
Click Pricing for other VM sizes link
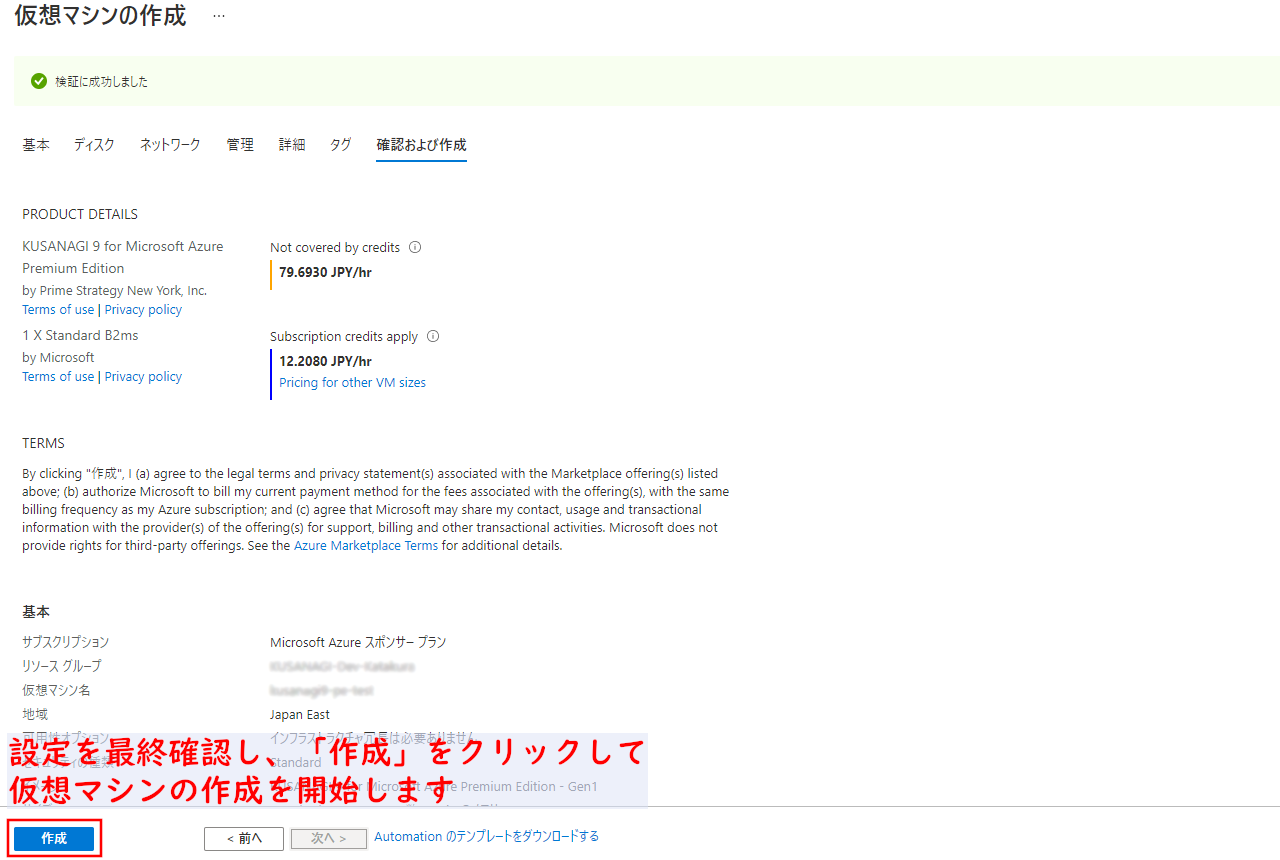point(352,383)
